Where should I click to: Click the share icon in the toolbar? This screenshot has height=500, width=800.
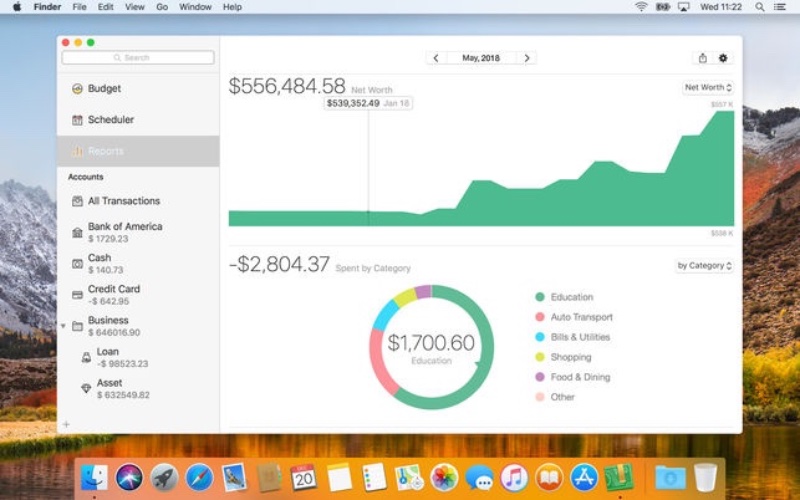[702, 58]
